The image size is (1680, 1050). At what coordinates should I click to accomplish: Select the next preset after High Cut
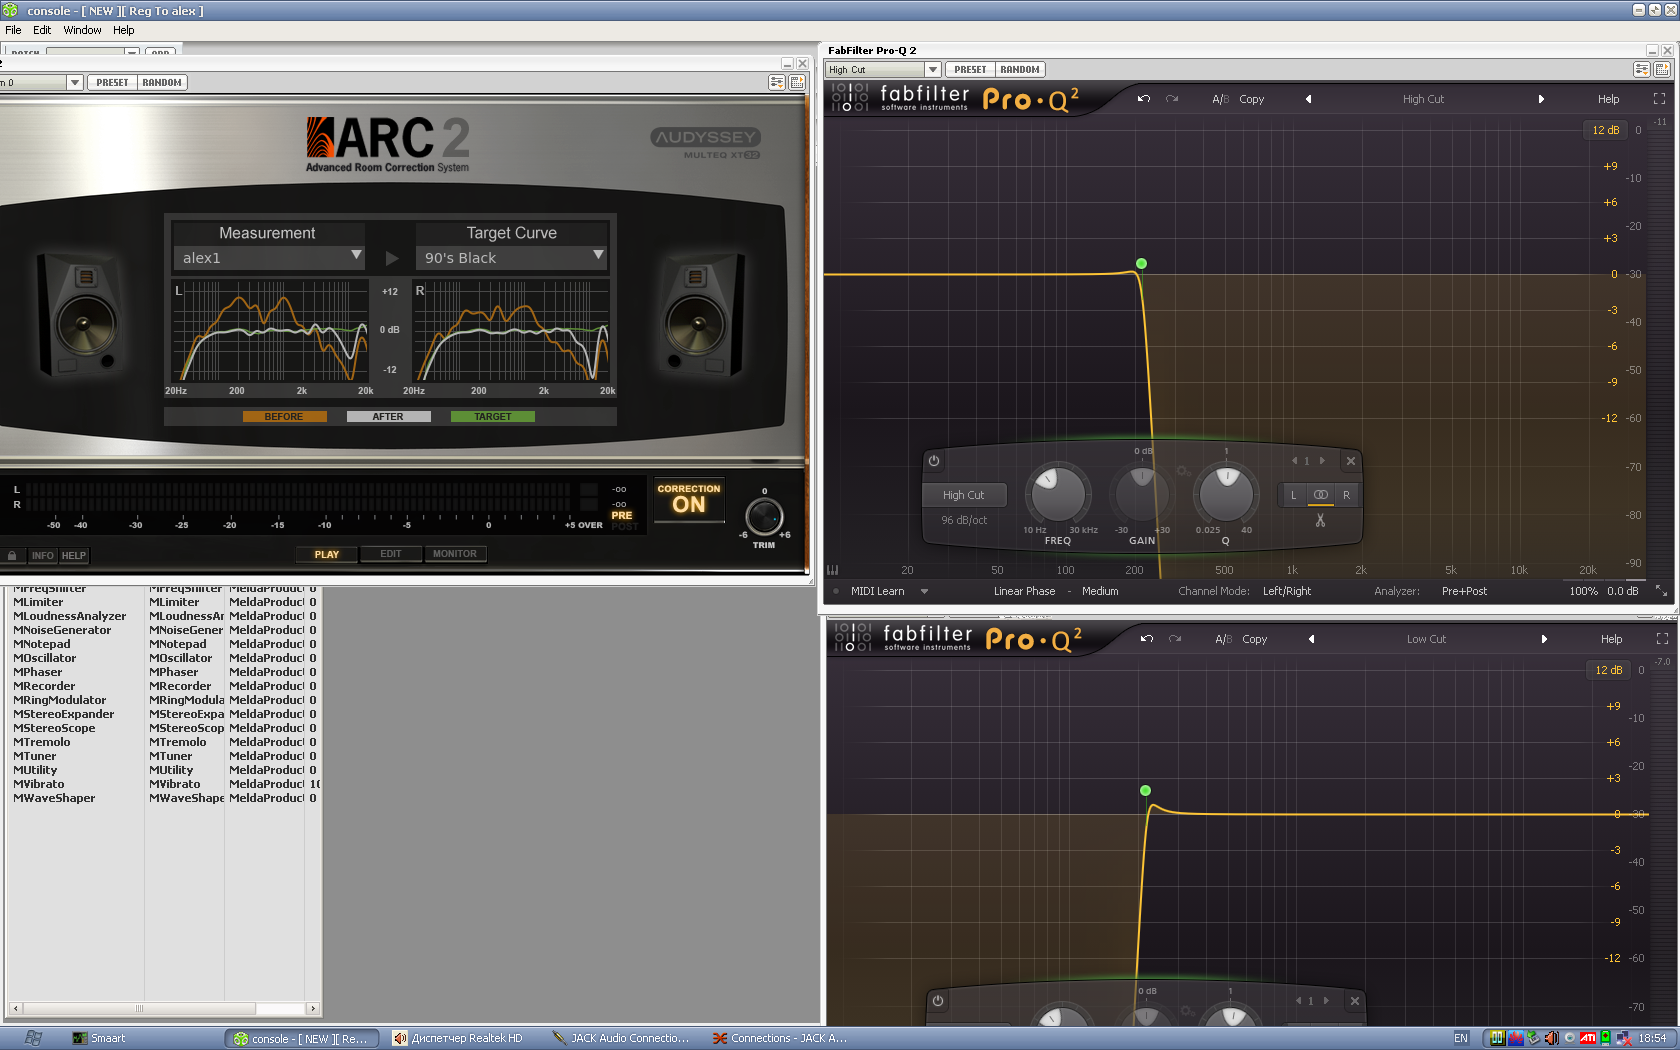1541,99
